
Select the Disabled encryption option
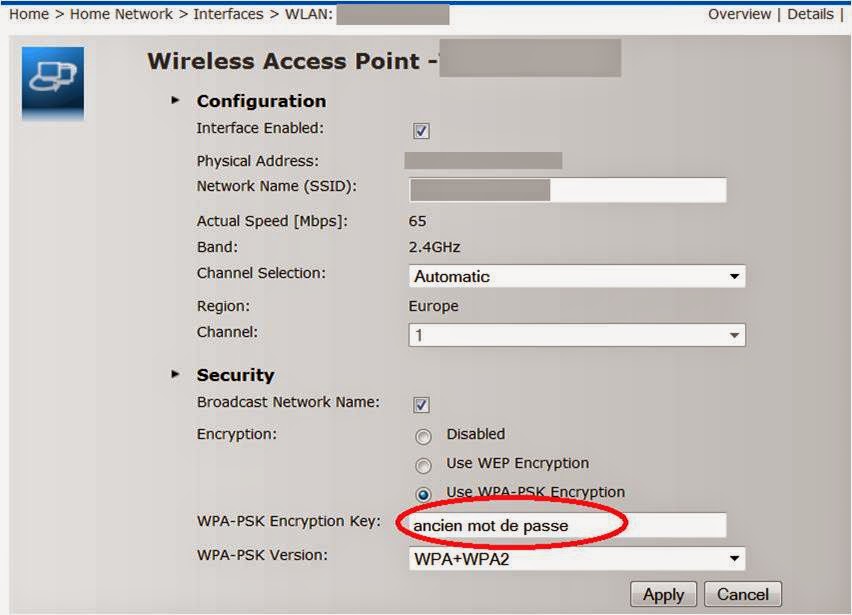(x=422, y=435)
